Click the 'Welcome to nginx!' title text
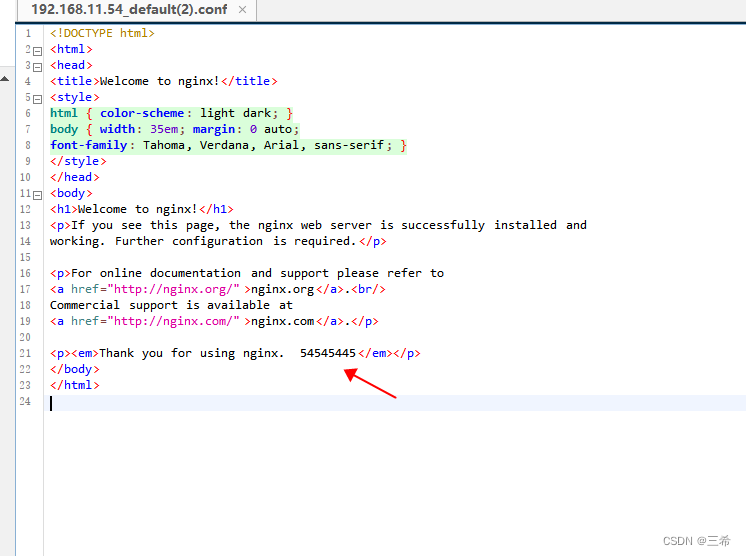The image size is (746, 556). click(x=159, y=81)
